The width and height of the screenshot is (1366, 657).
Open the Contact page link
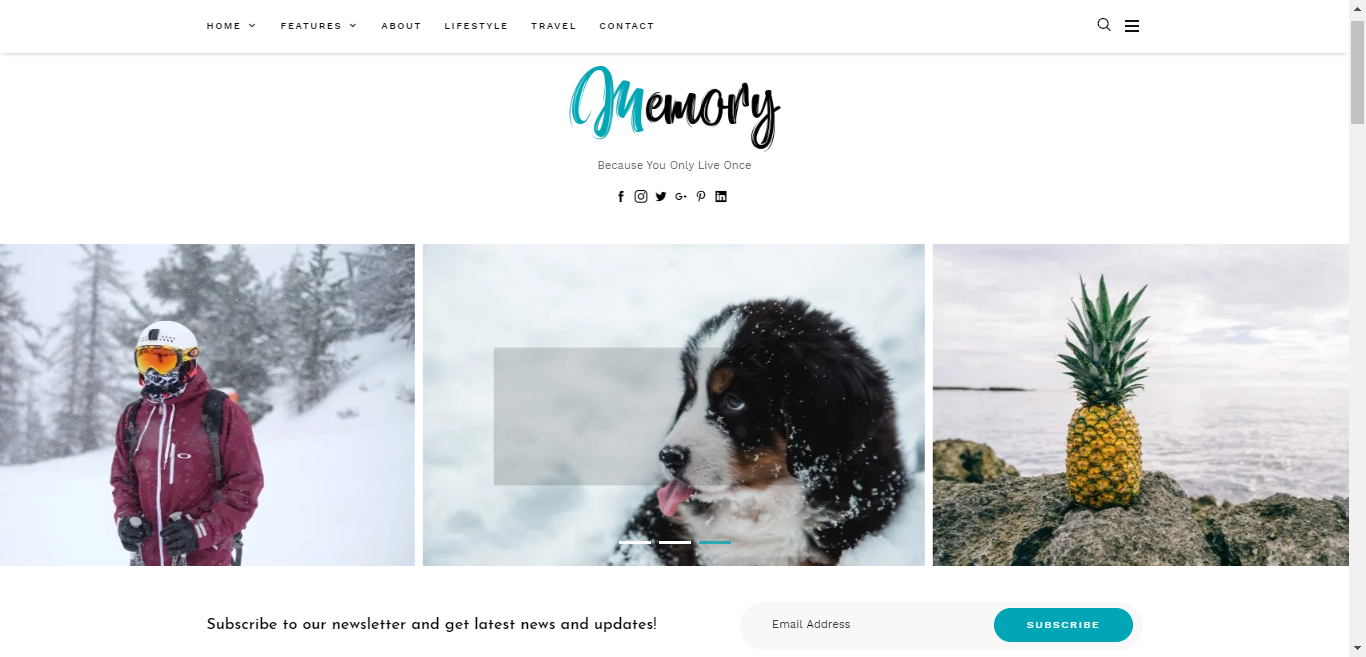(627, 26)
